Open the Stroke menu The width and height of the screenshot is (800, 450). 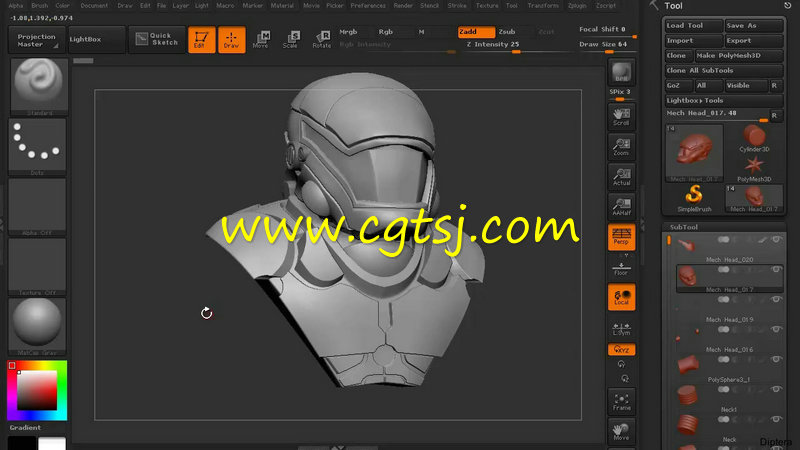pyautogui.click(x=457, y=6)
